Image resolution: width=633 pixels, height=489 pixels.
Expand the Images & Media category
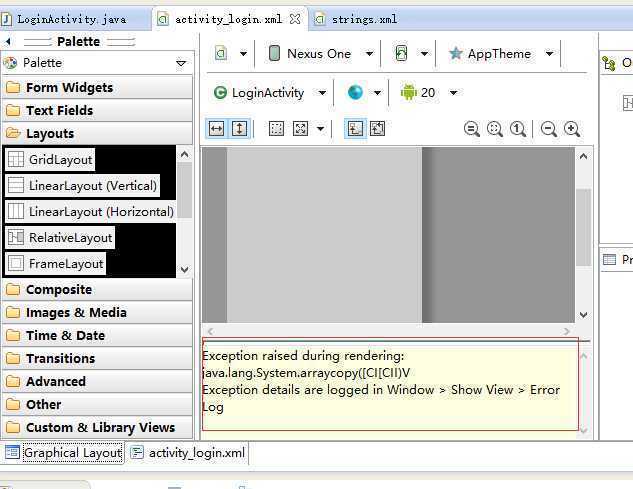click(97, 312)
